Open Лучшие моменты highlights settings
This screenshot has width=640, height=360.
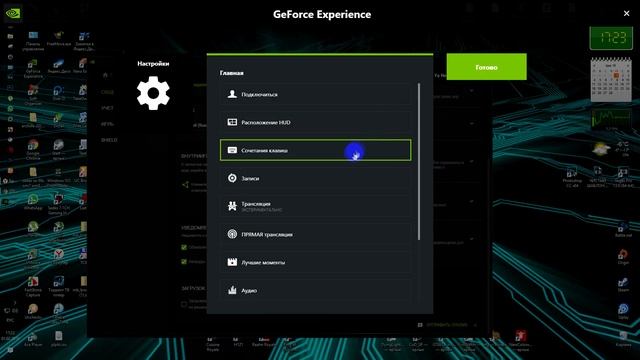(315, 262)
